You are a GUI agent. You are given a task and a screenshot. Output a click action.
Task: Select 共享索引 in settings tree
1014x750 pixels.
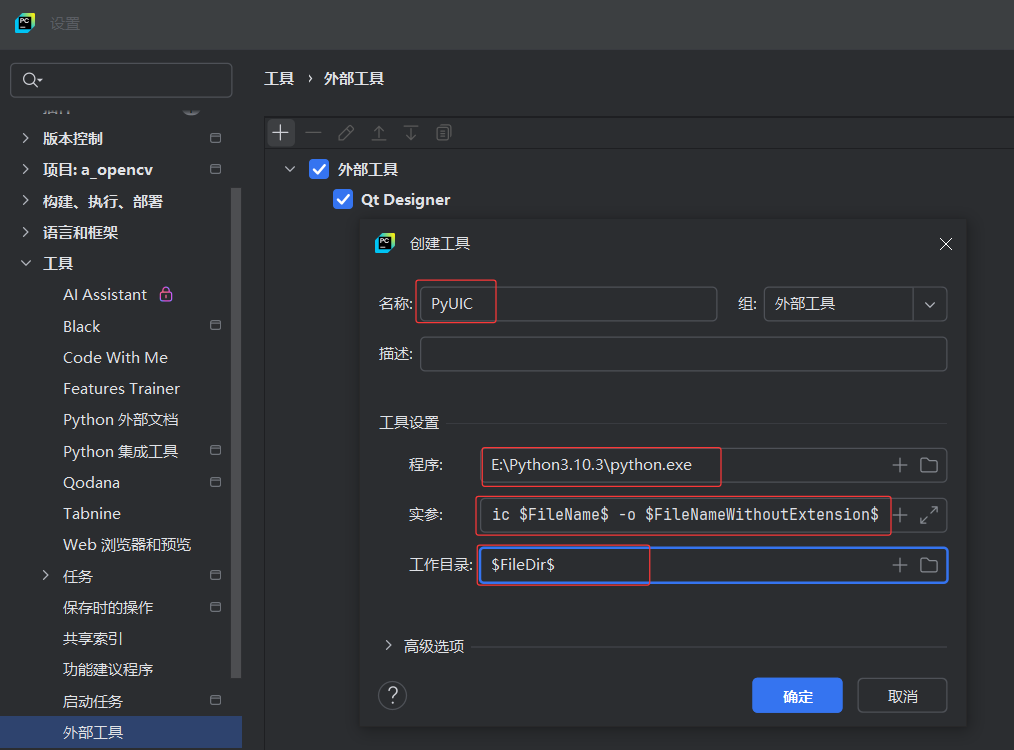tap(92, 639)
